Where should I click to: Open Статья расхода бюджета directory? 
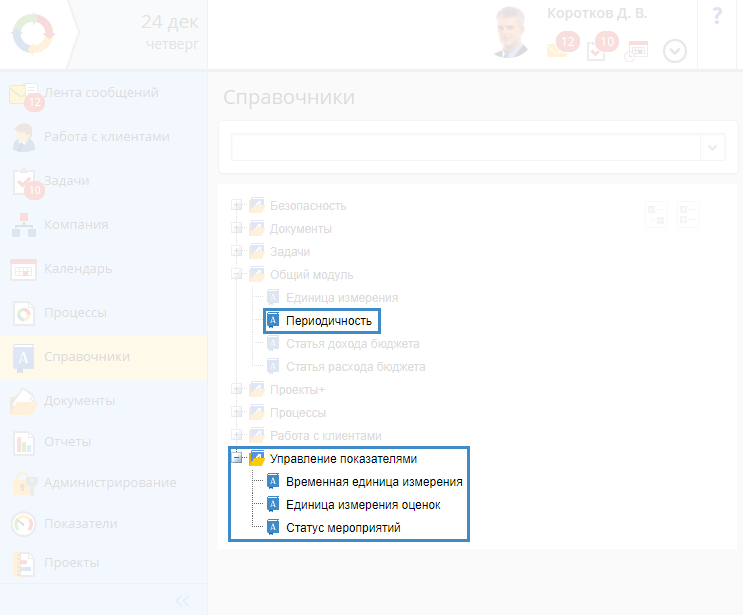tap(355, 367)
